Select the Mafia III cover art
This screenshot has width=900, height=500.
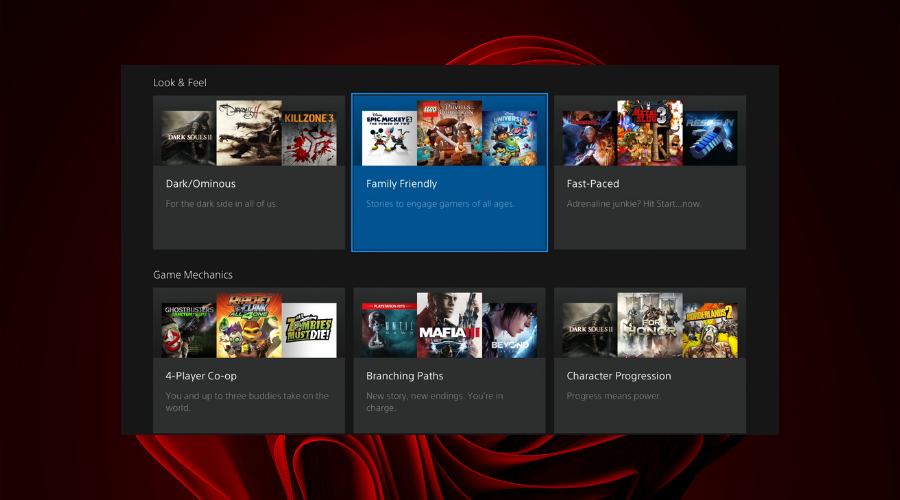pyautogui.click(x=449, y=325)
